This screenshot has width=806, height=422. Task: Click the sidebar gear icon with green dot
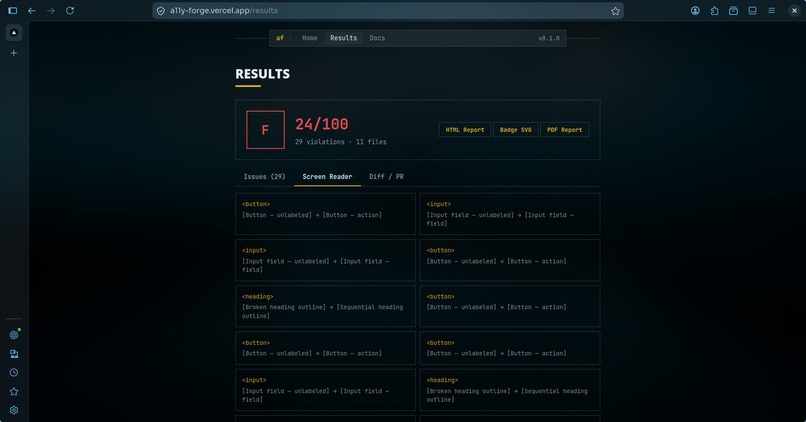pyautogui.click(x=14, y=335)
